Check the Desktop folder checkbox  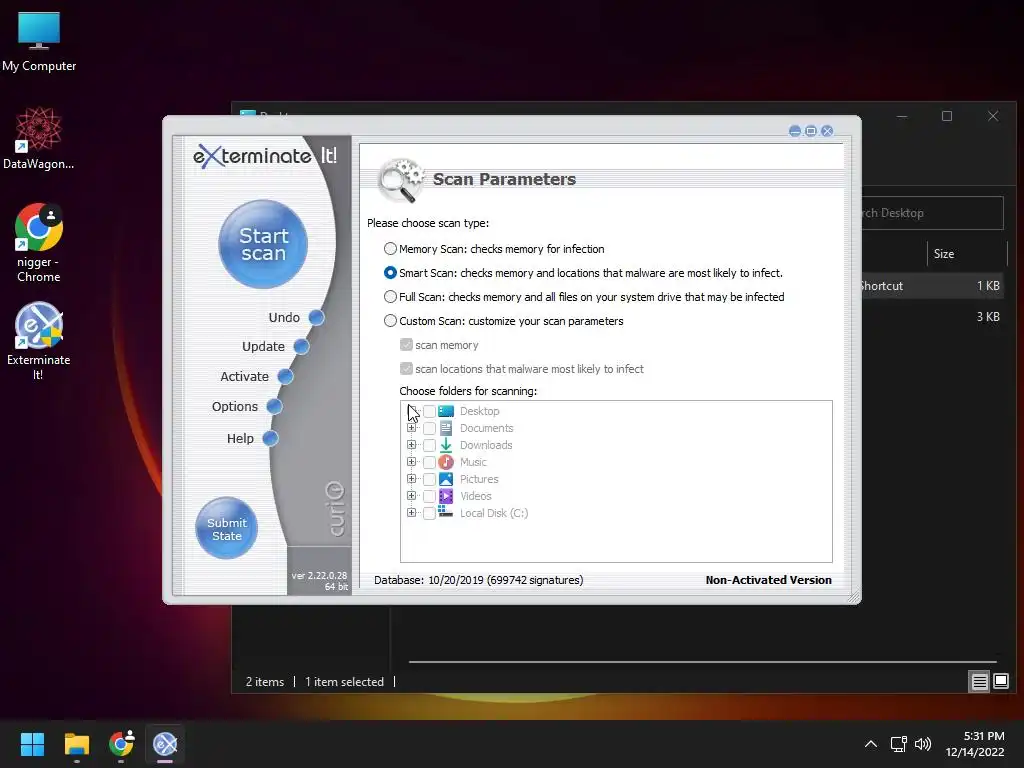[x=429, y=411]
